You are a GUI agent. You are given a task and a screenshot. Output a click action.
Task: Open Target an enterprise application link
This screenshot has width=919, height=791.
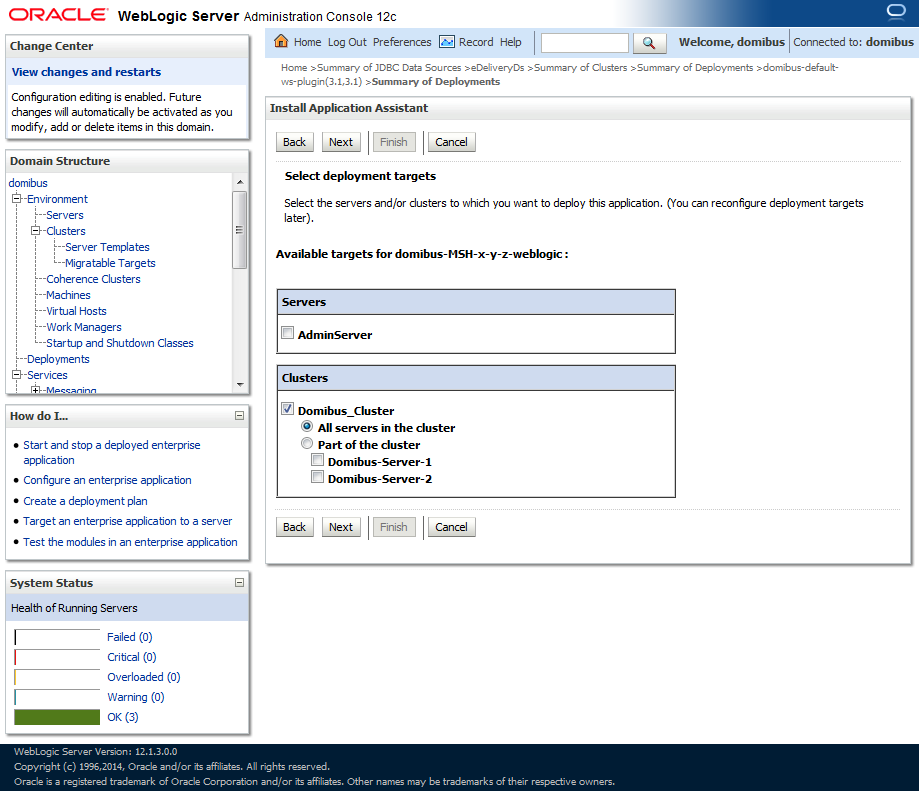(128, 521)
